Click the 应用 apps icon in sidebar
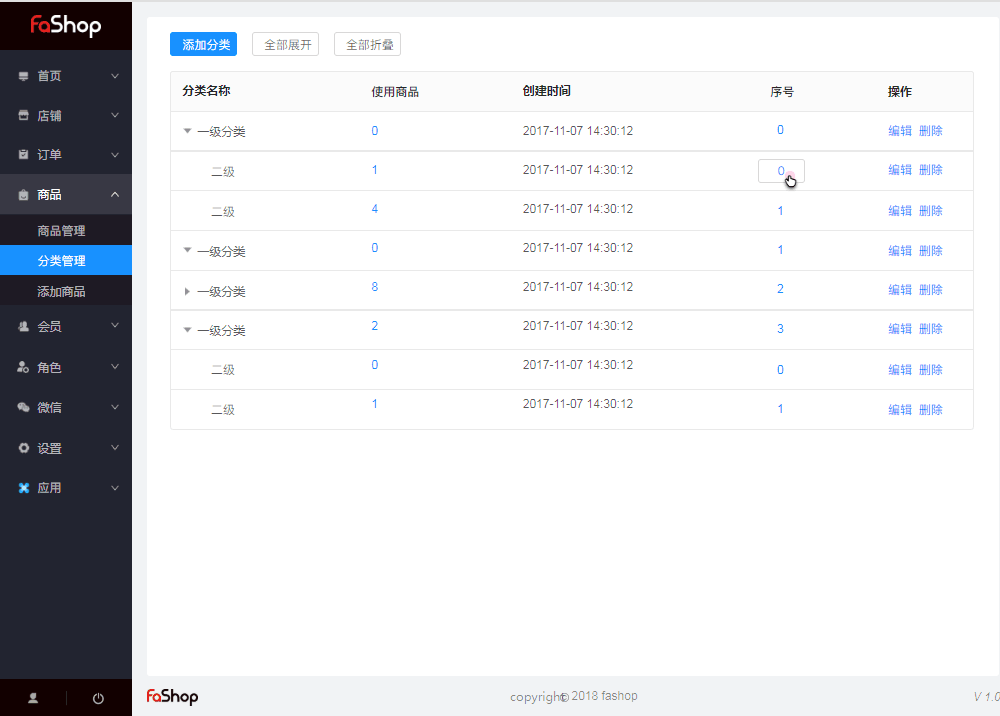Screen dimensions: 1000x716 (22, 488)
